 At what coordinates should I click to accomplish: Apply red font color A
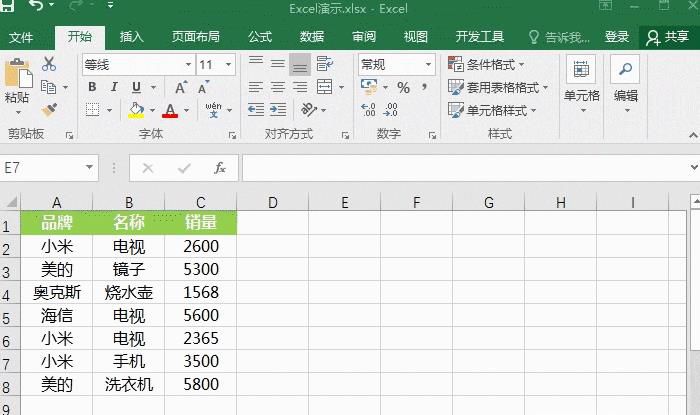click(170, 110)
